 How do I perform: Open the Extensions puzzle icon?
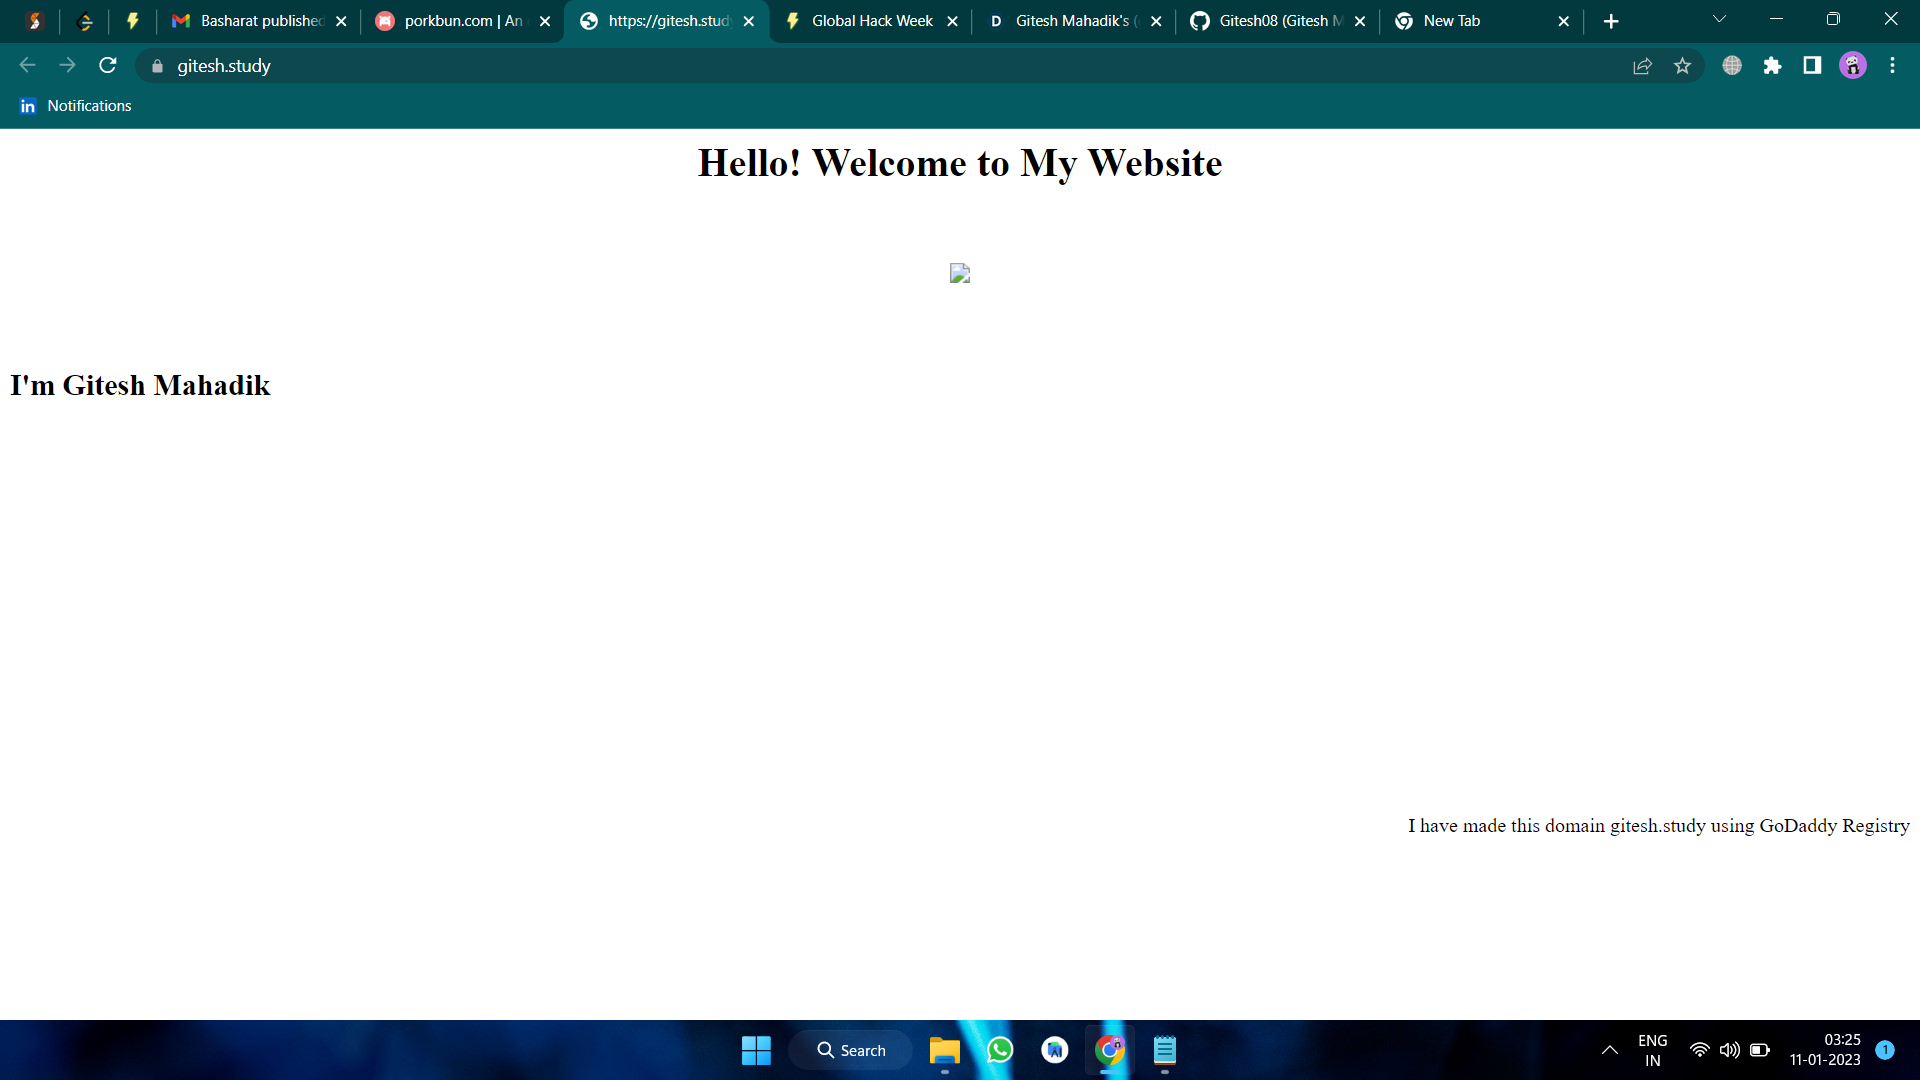[x=1772, y=66]
